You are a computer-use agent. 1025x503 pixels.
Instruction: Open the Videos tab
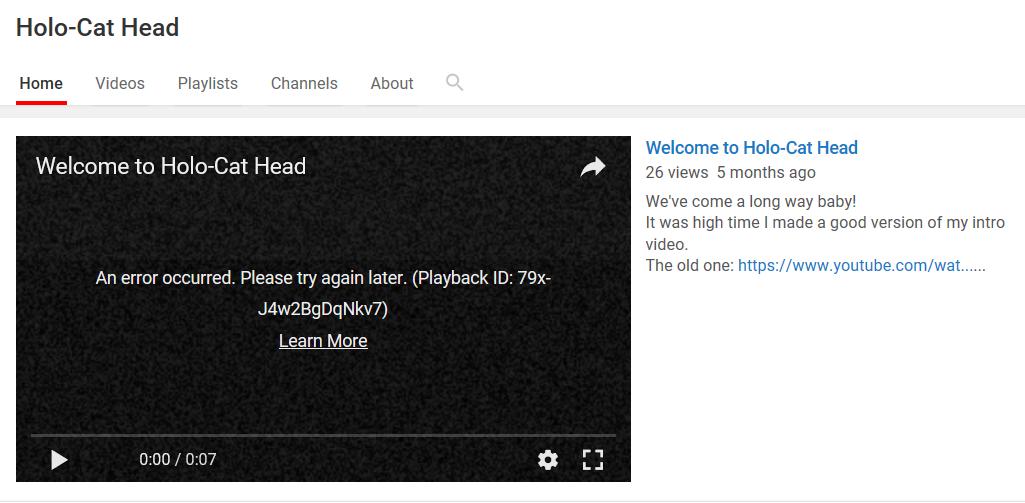[120, 84]
